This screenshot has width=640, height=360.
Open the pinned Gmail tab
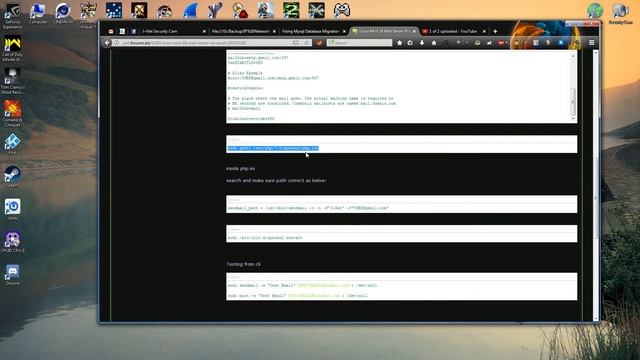(x=111, y=31)
